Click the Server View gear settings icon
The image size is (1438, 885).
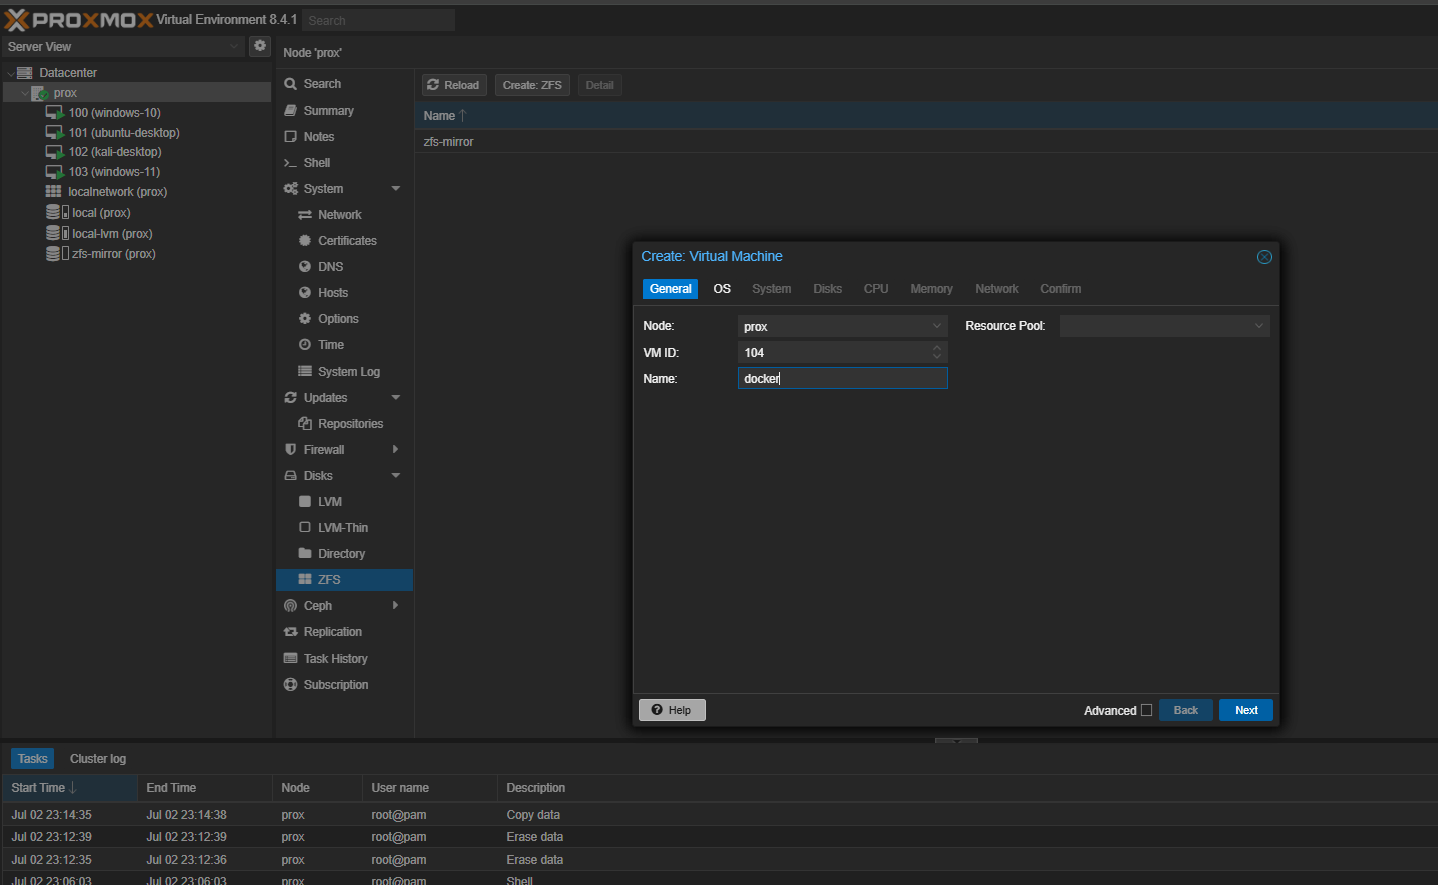260,46
